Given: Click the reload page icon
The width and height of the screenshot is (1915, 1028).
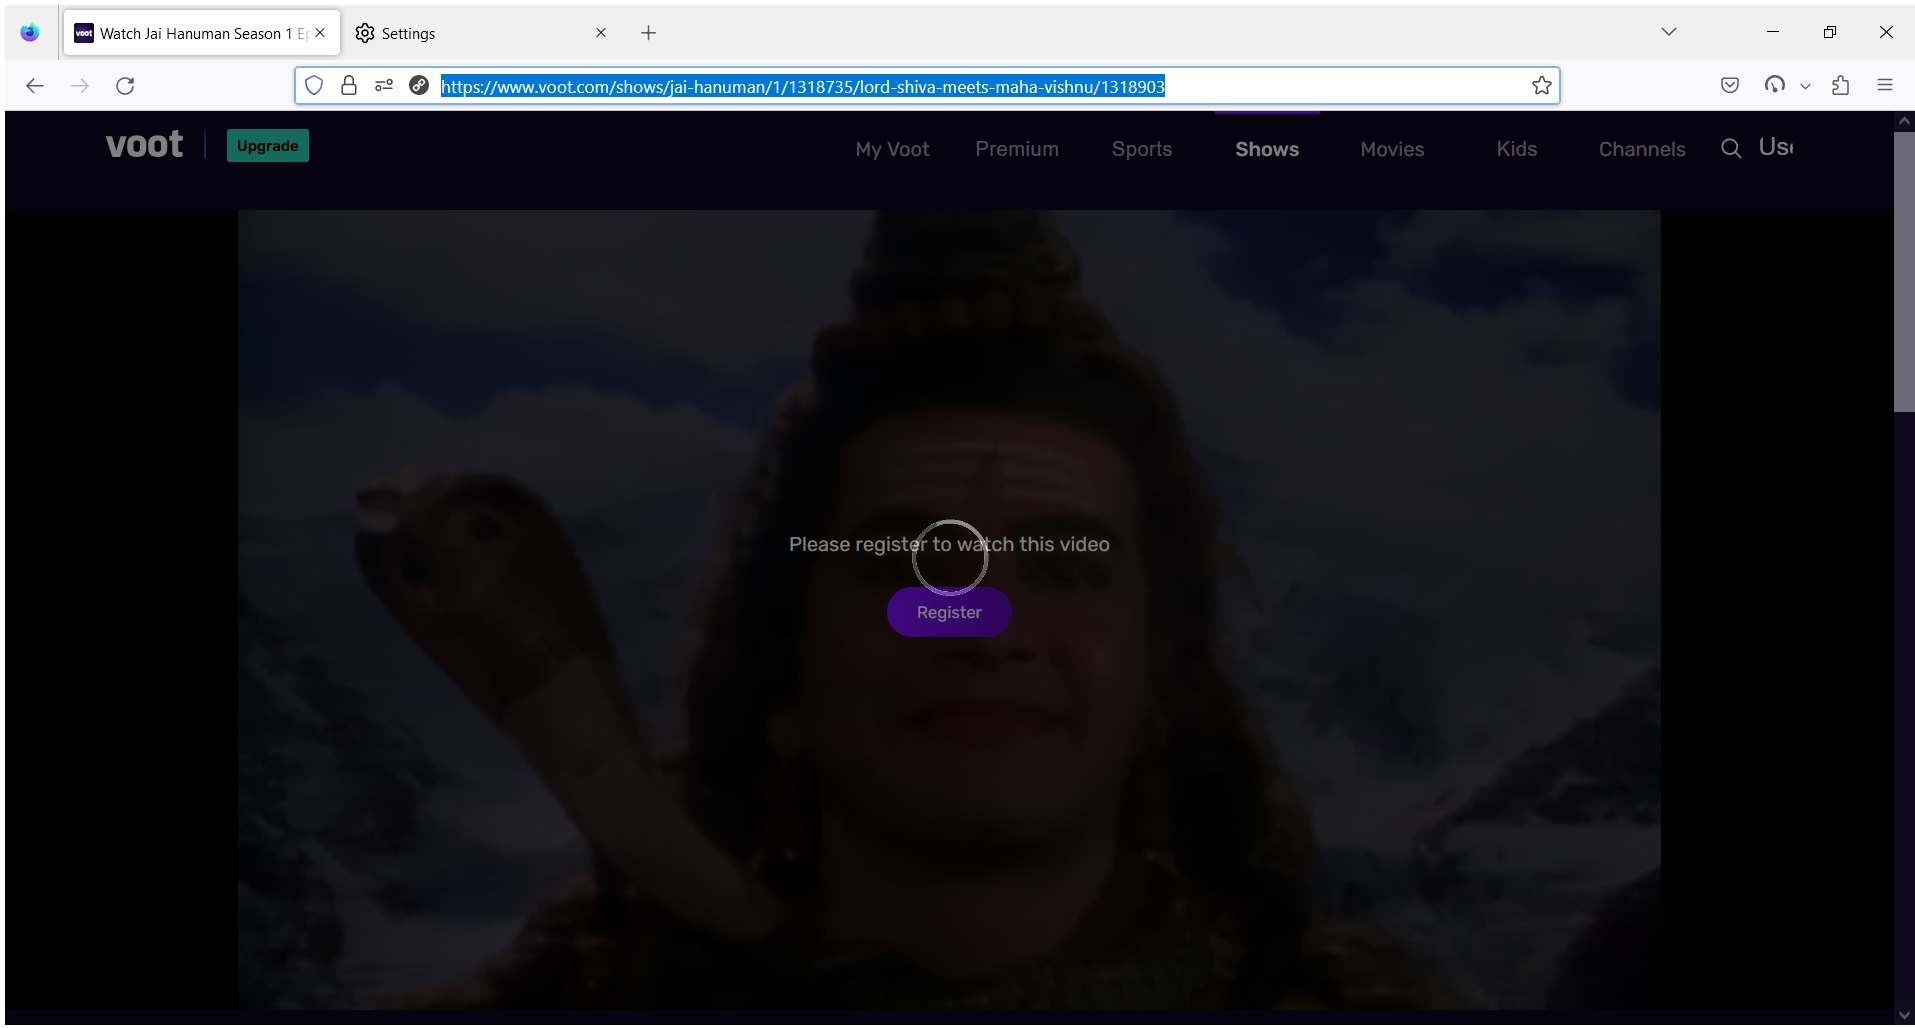Looking at the screenshot, I should pos(125,86).
